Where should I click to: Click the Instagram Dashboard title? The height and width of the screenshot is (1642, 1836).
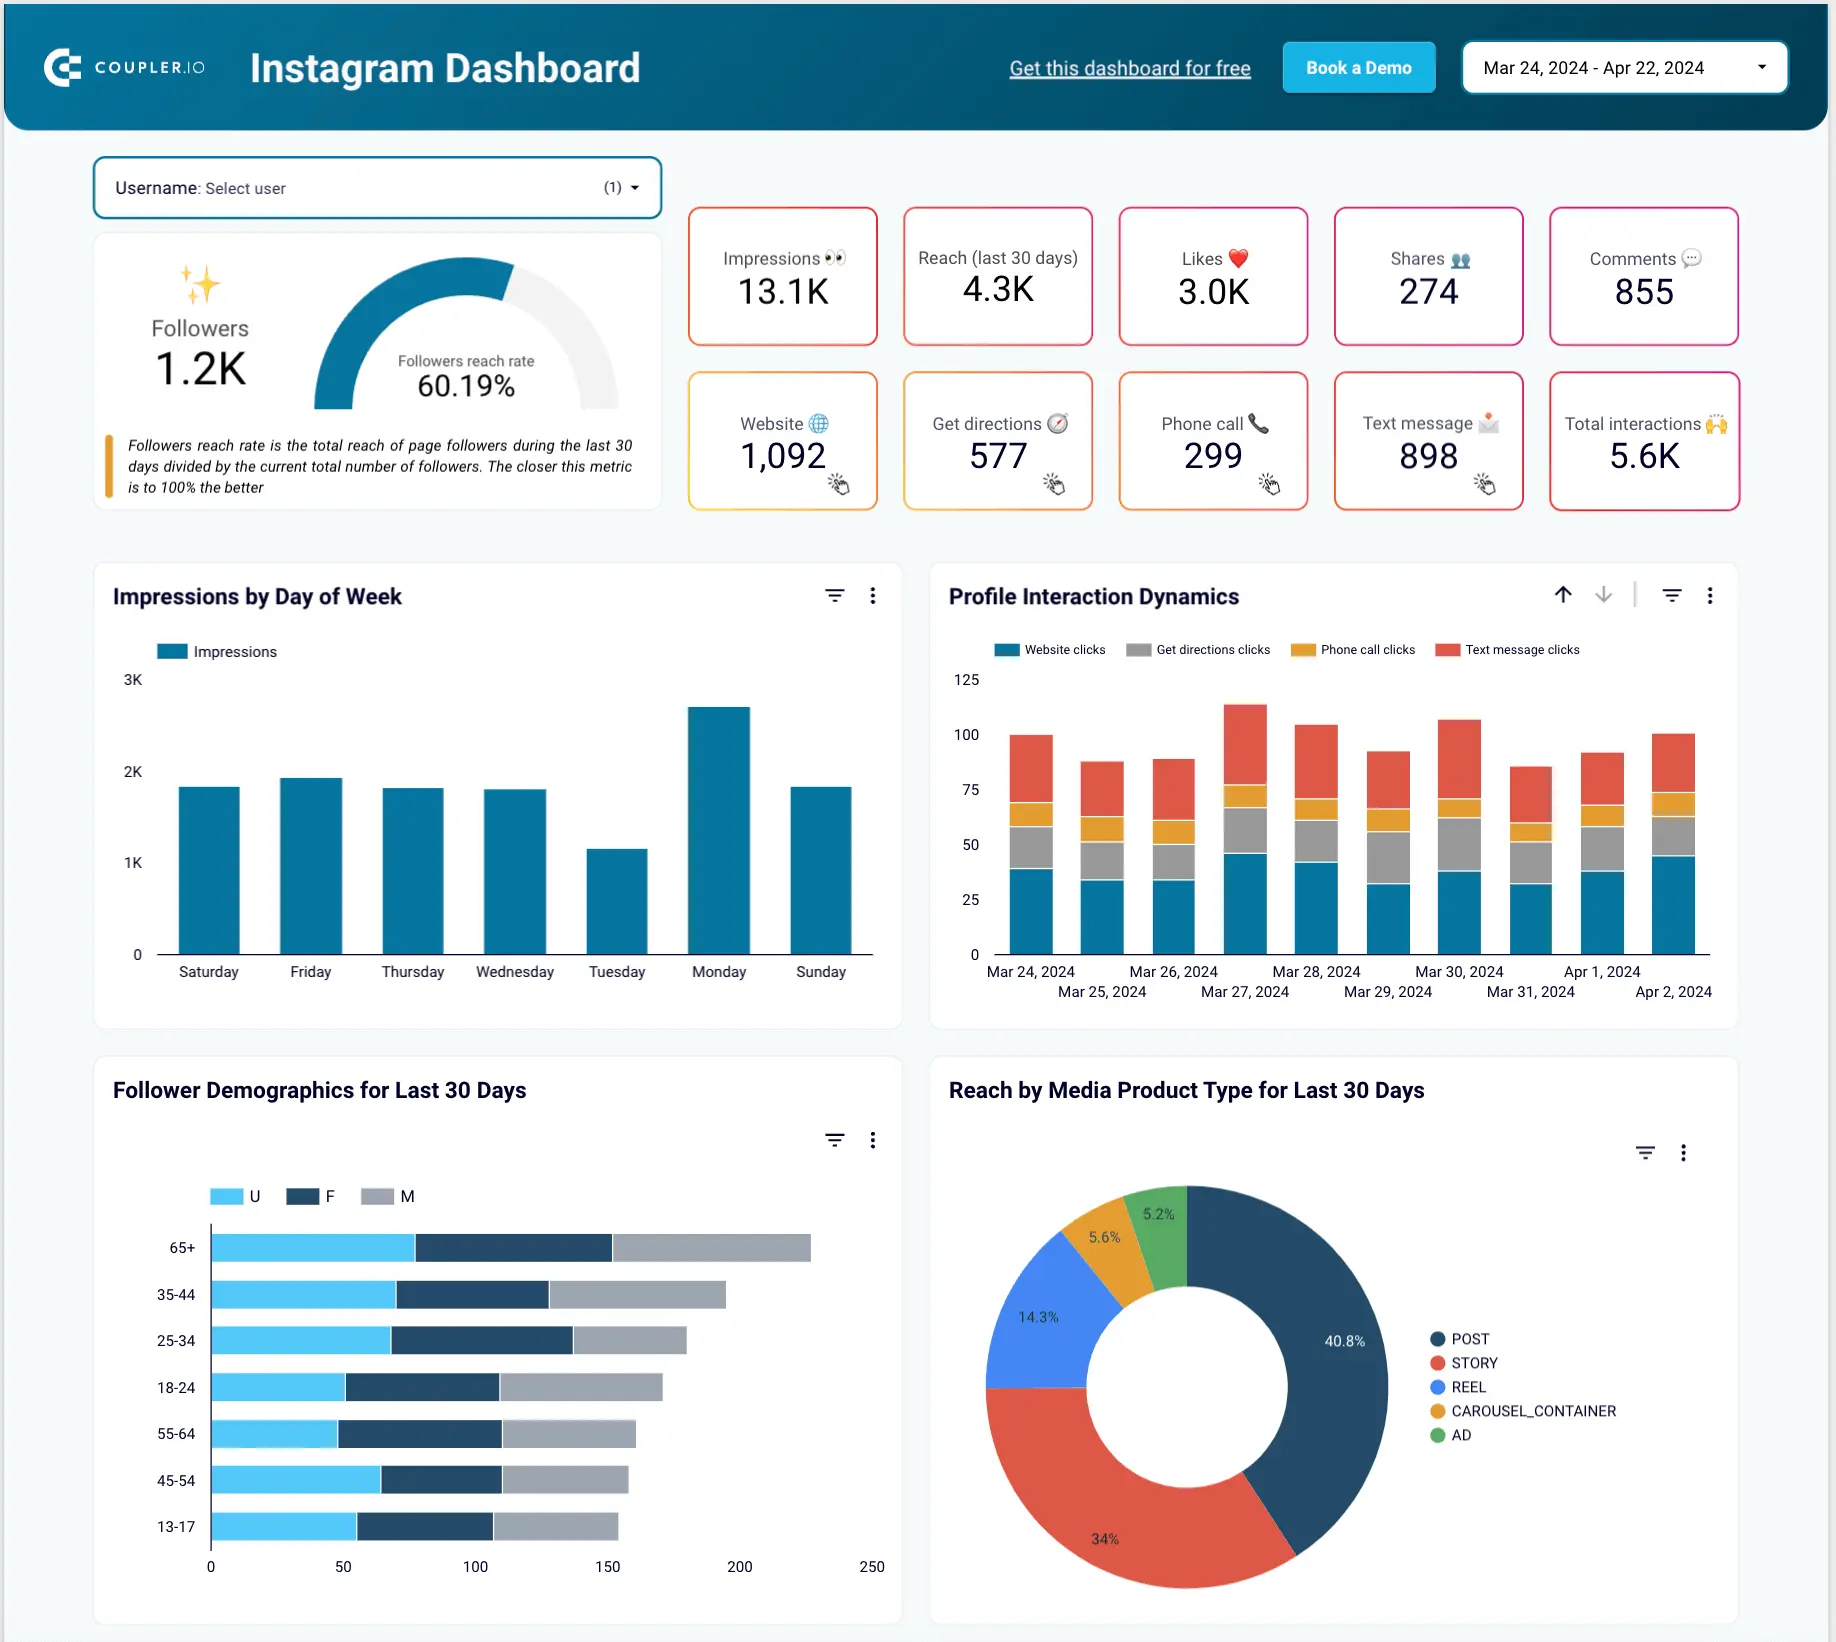[x=445, y=68]
